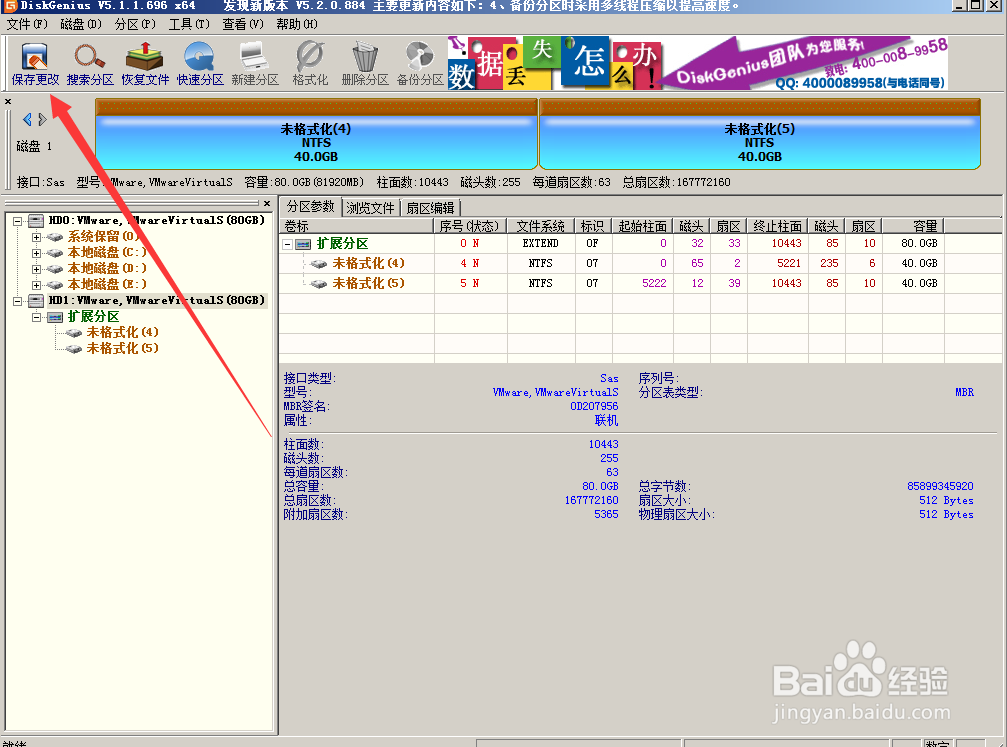This screenshot has height=747, width=1007.
Task: Open the Help (帮助) menu
Action: pyautogui.click(x=297, y=24)
